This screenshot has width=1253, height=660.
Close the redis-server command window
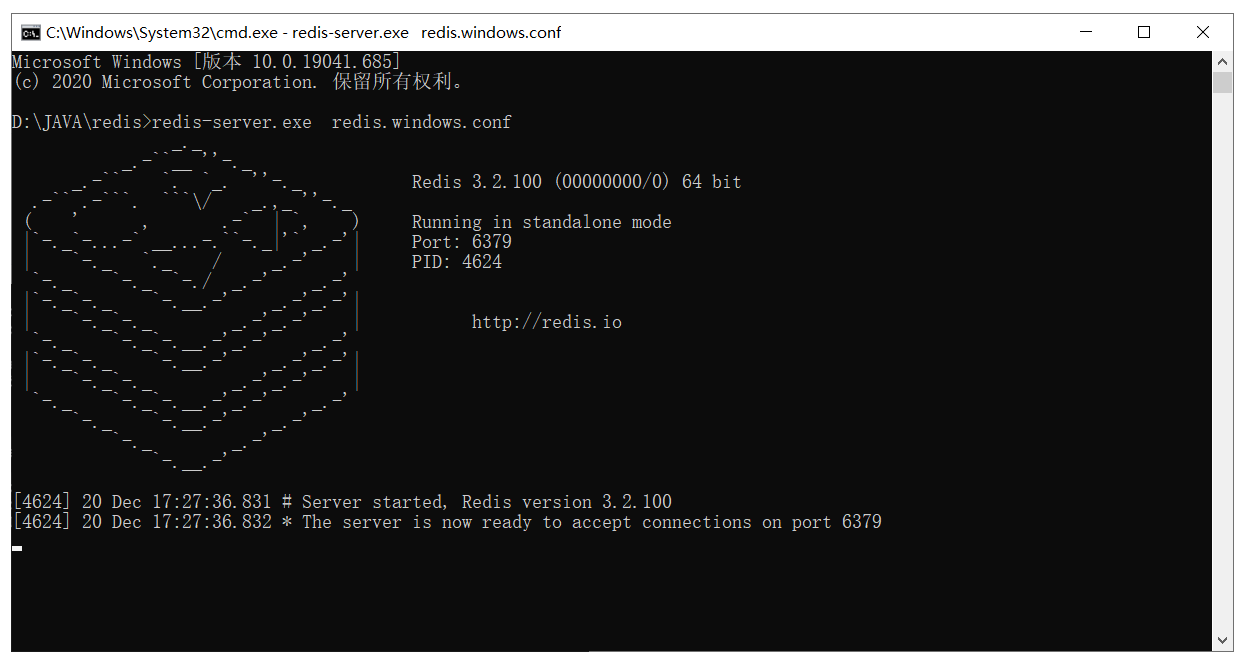click(1203, 32)
